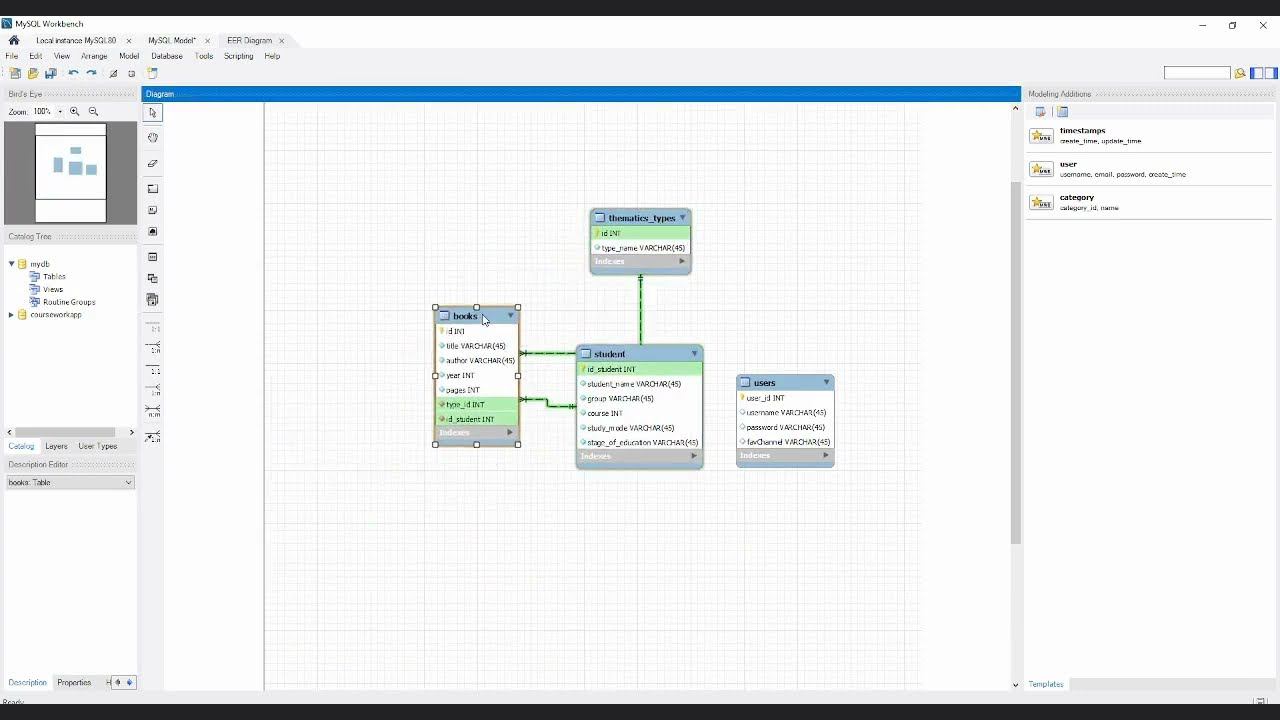This screenshot has height=720, width=1280.
Task: Redo the last action
Action: click(x=91, y=73)
